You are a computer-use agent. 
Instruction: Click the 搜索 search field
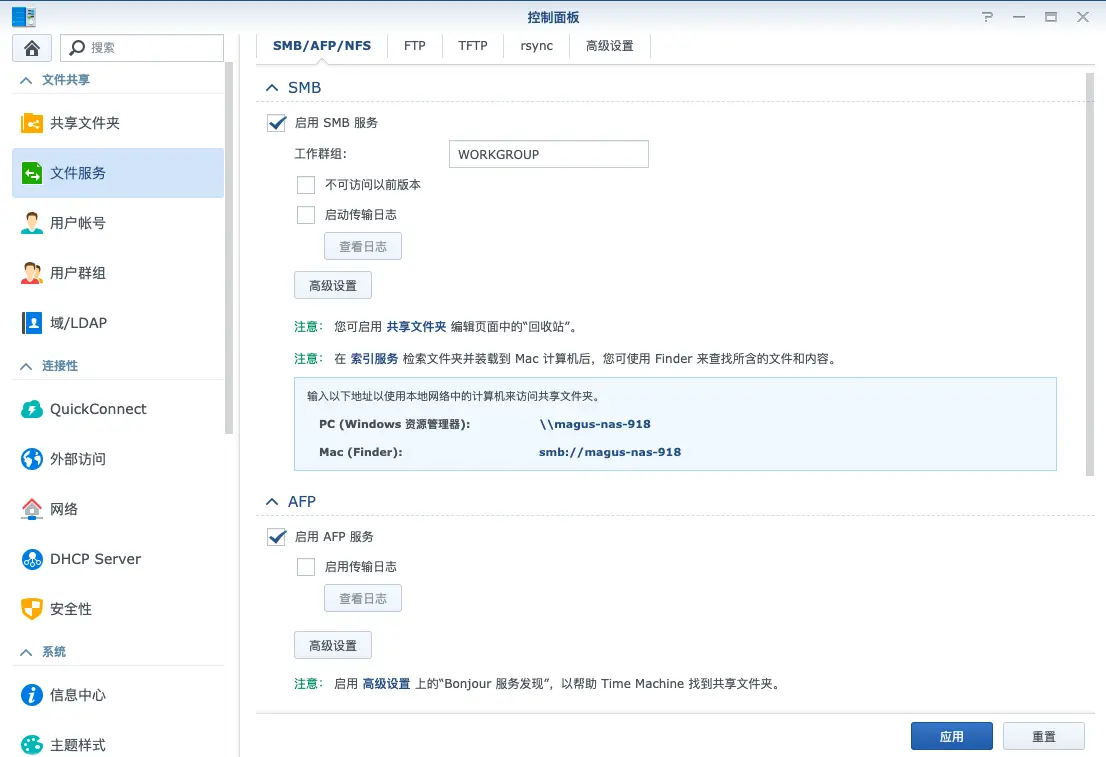coord(142,48)
